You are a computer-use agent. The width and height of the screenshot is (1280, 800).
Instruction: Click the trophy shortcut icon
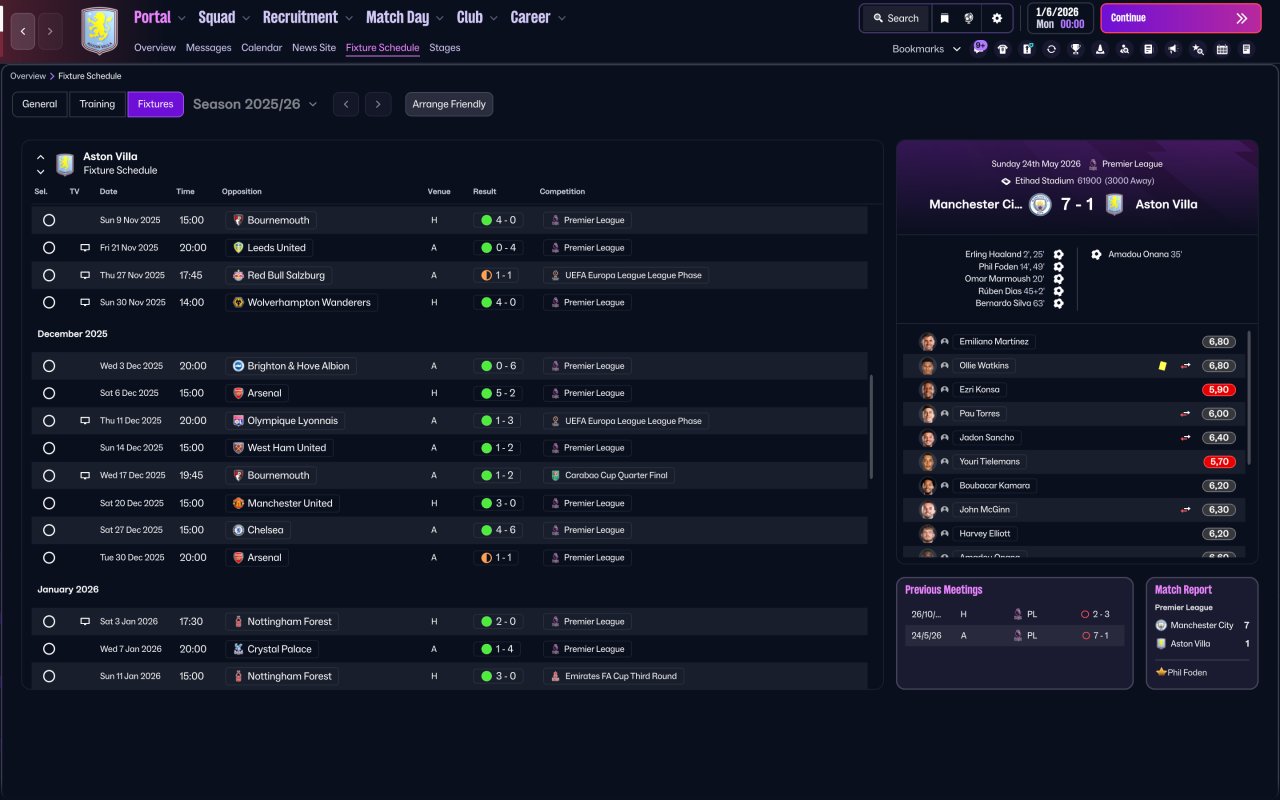[x=1076, y=49]
